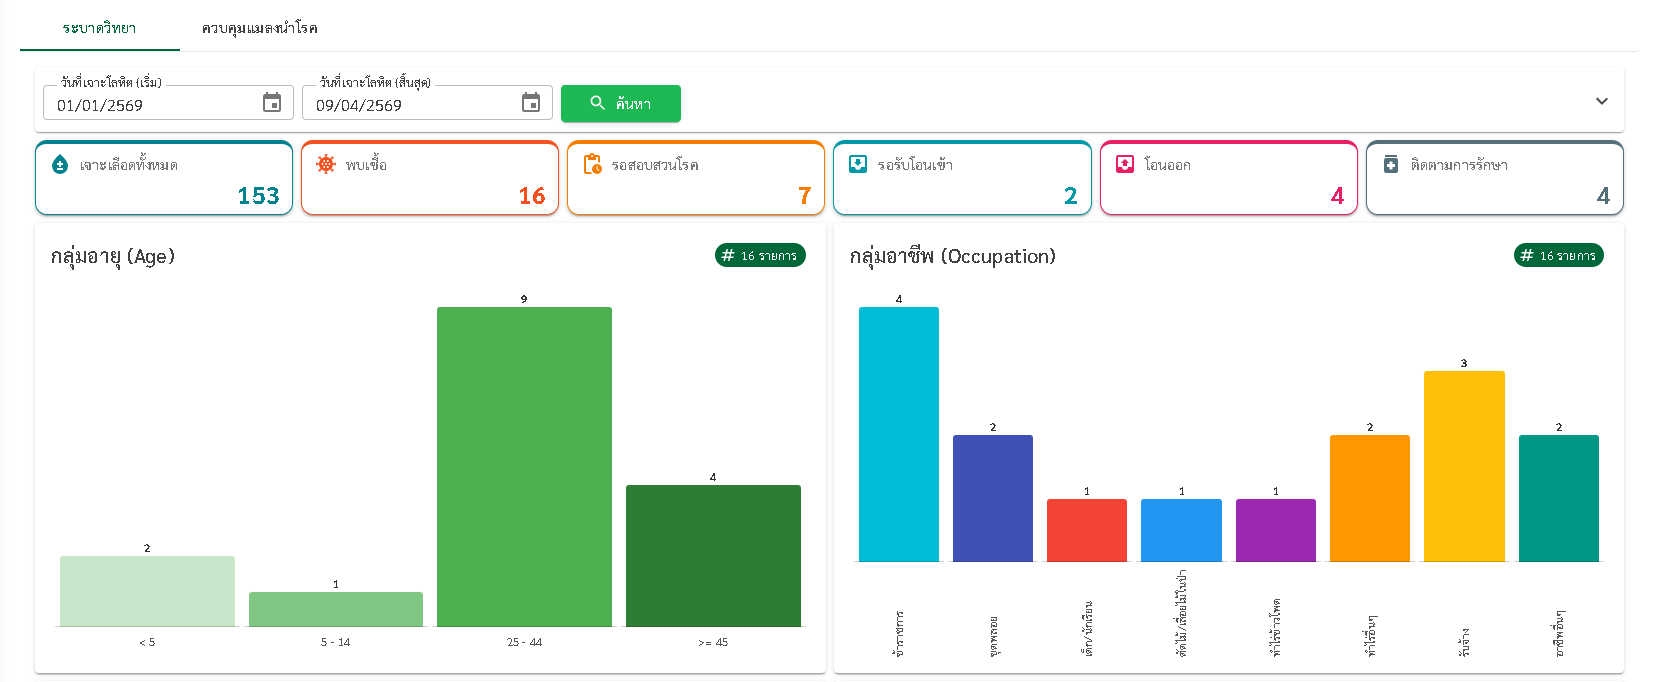Viewport: 1662px width, 682px height.
Task: Click the transfer-out icon on โอนออก card
Action: click(x=1125, y=165)
